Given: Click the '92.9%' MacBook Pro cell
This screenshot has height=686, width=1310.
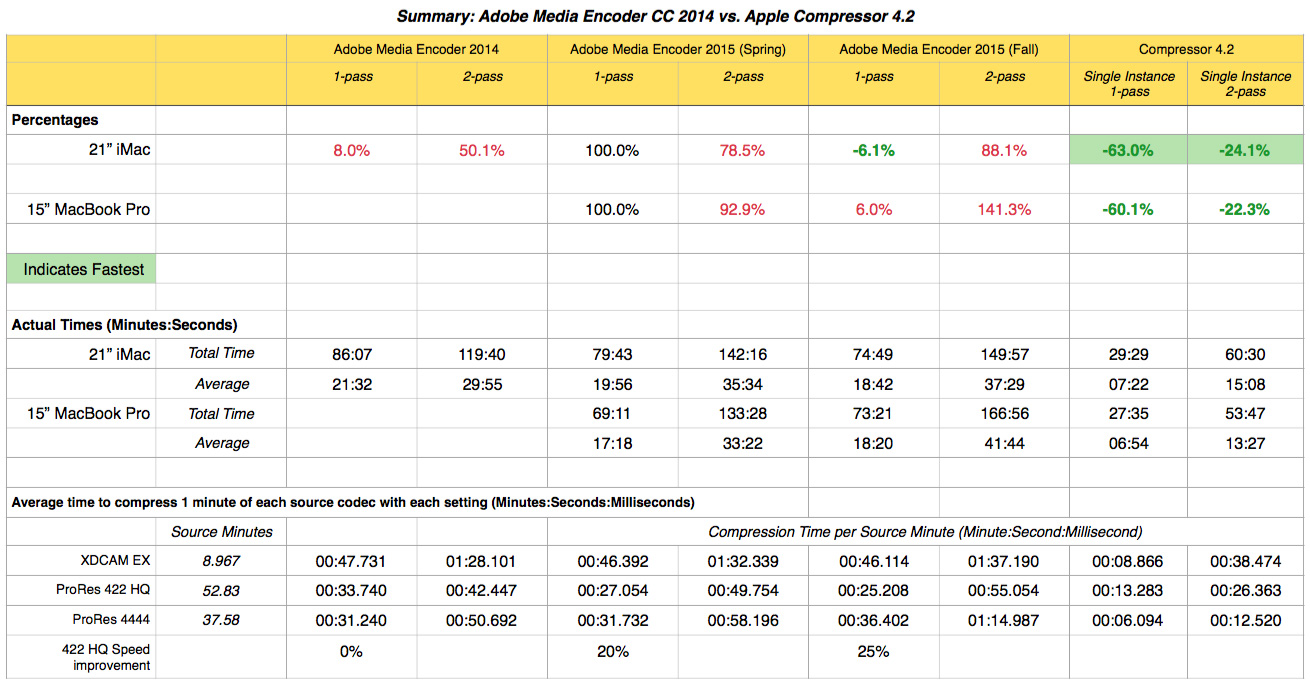Looking at the screenshot, I should click(x=741, y=210).
